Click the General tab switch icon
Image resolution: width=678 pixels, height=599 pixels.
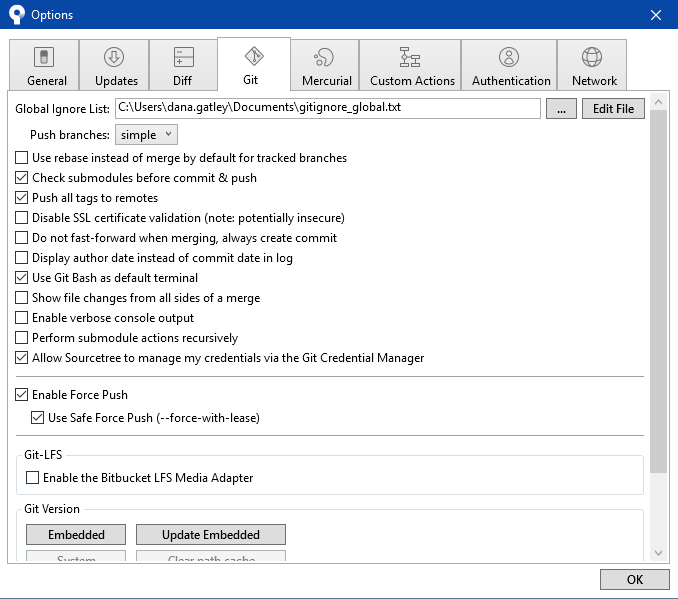(x=44, y=57)
